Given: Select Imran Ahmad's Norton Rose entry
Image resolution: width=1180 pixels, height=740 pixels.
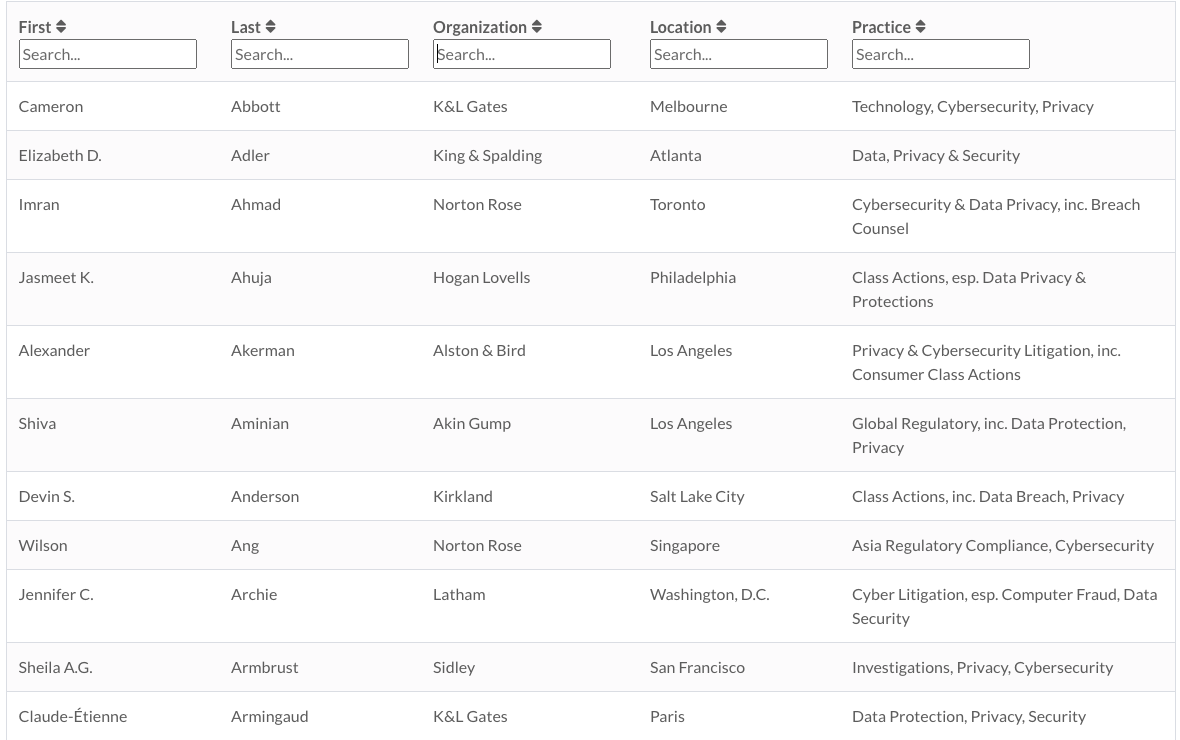Looking at the screenshot, I should tap(477, 204).
